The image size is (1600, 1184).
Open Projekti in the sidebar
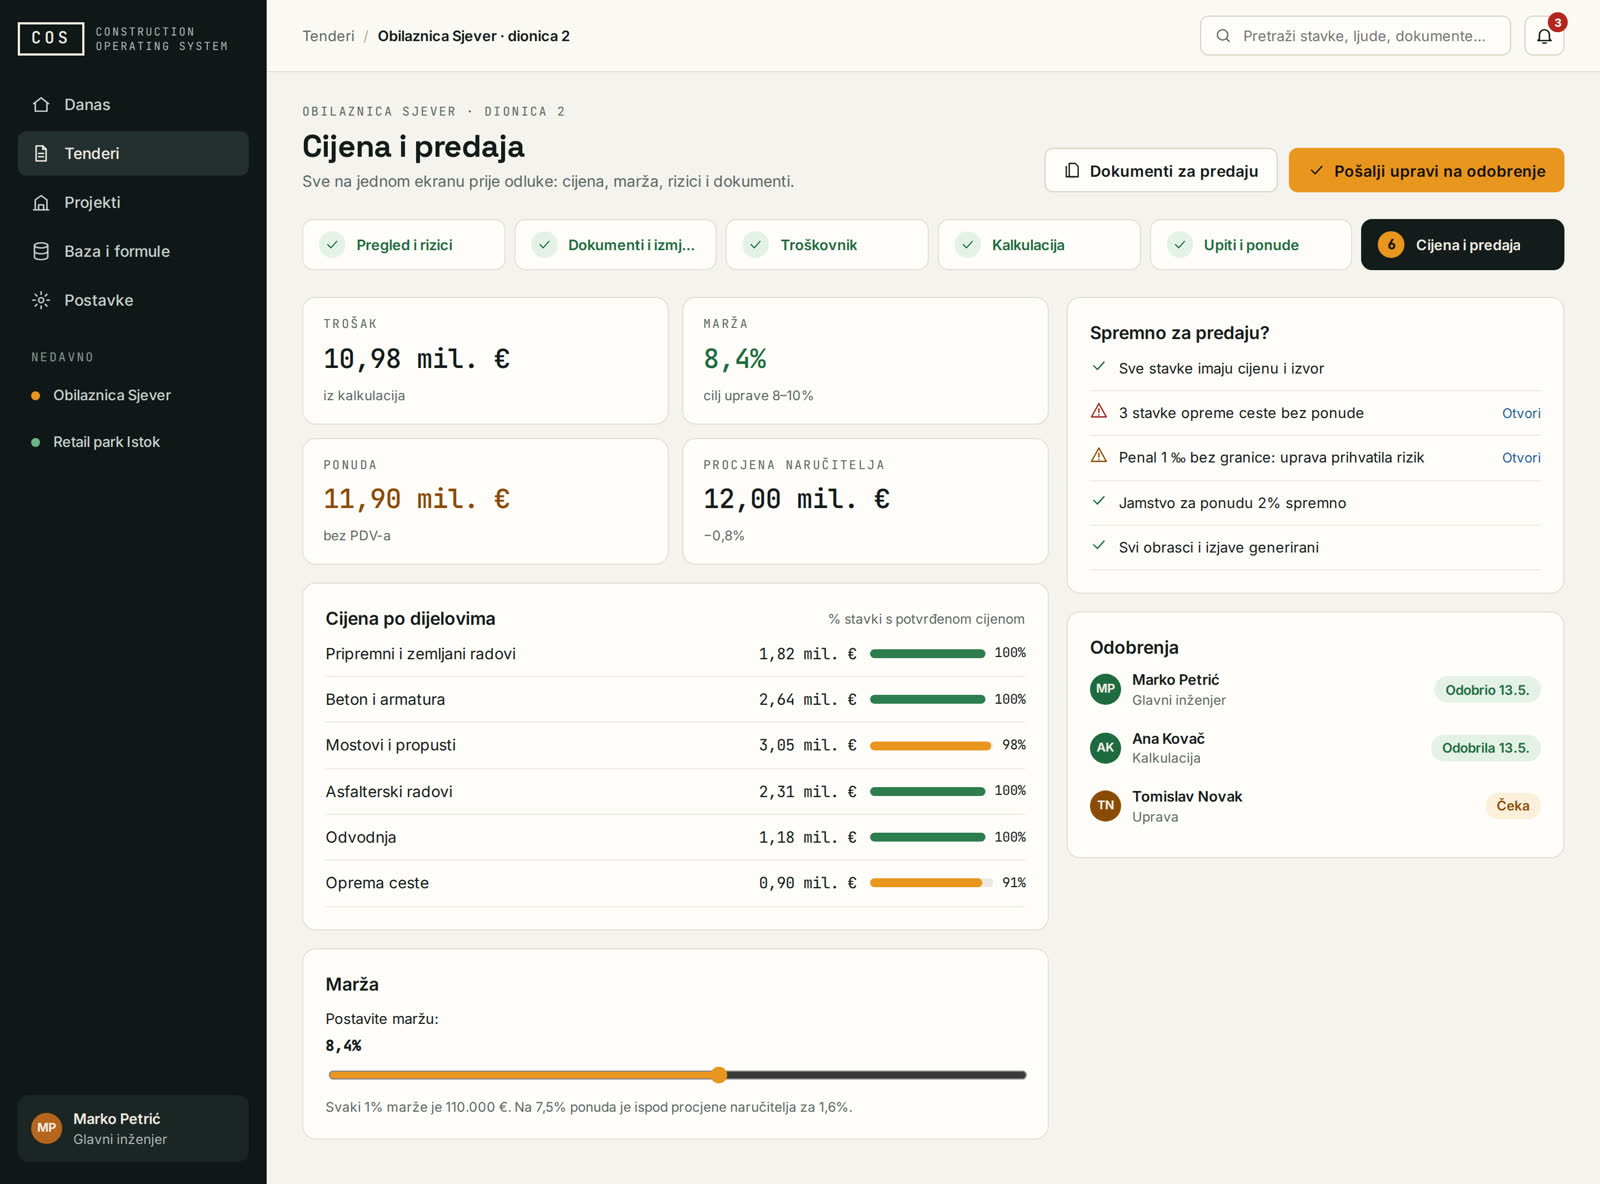tap(133, 203)
